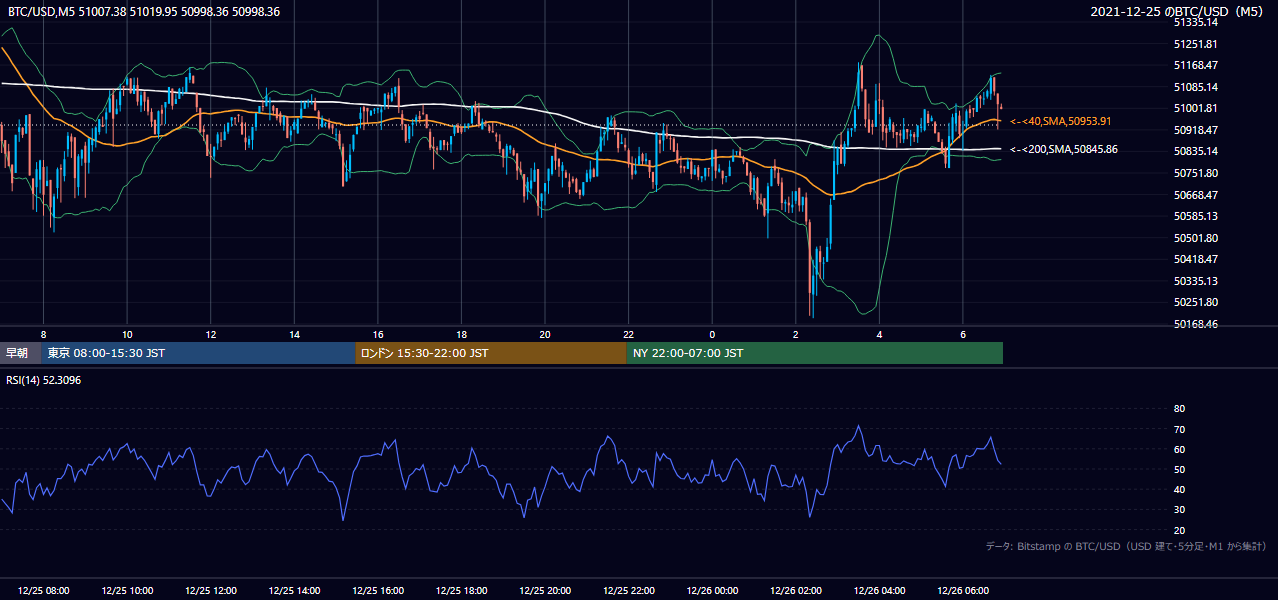
Task: Select the 51168.47 price axis label
Action: coord(1195,65)
